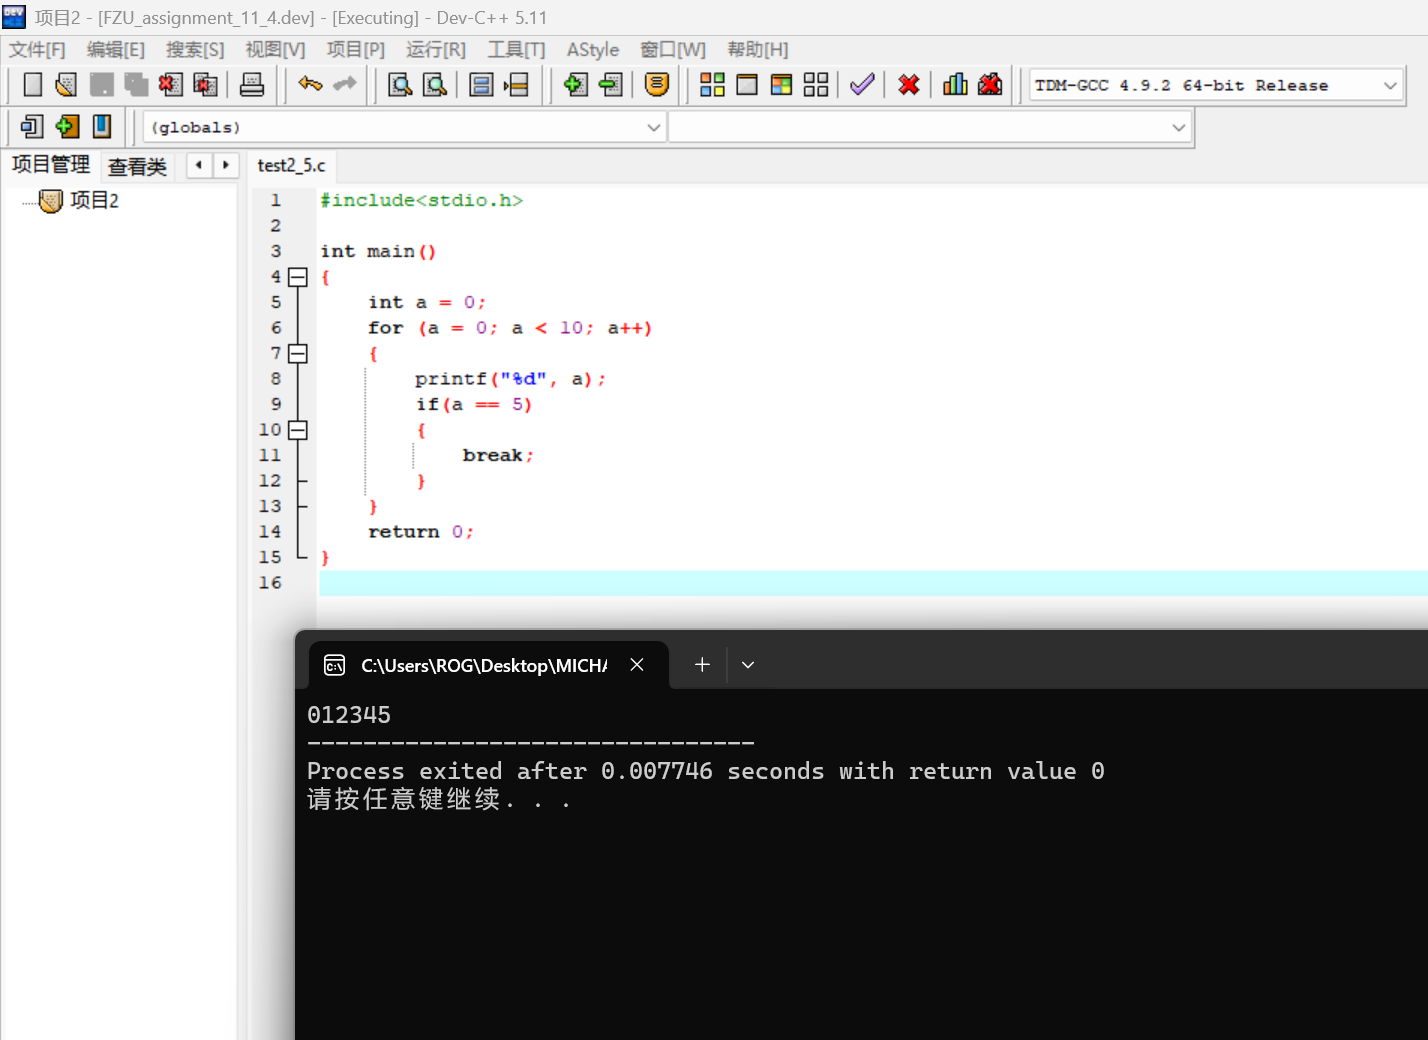Click the 'break;' statement in code
Viewport: 1428px width, 1040px height.
[498, 455]
